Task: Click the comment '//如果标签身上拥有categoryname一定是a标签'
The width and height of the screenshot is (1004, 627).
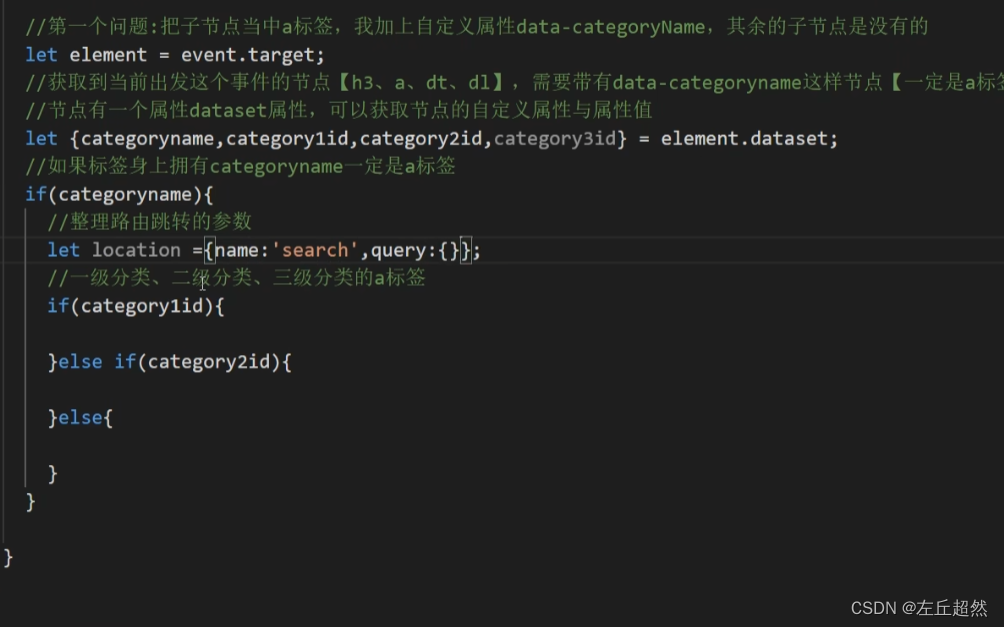Action: [x=240, y=167]
